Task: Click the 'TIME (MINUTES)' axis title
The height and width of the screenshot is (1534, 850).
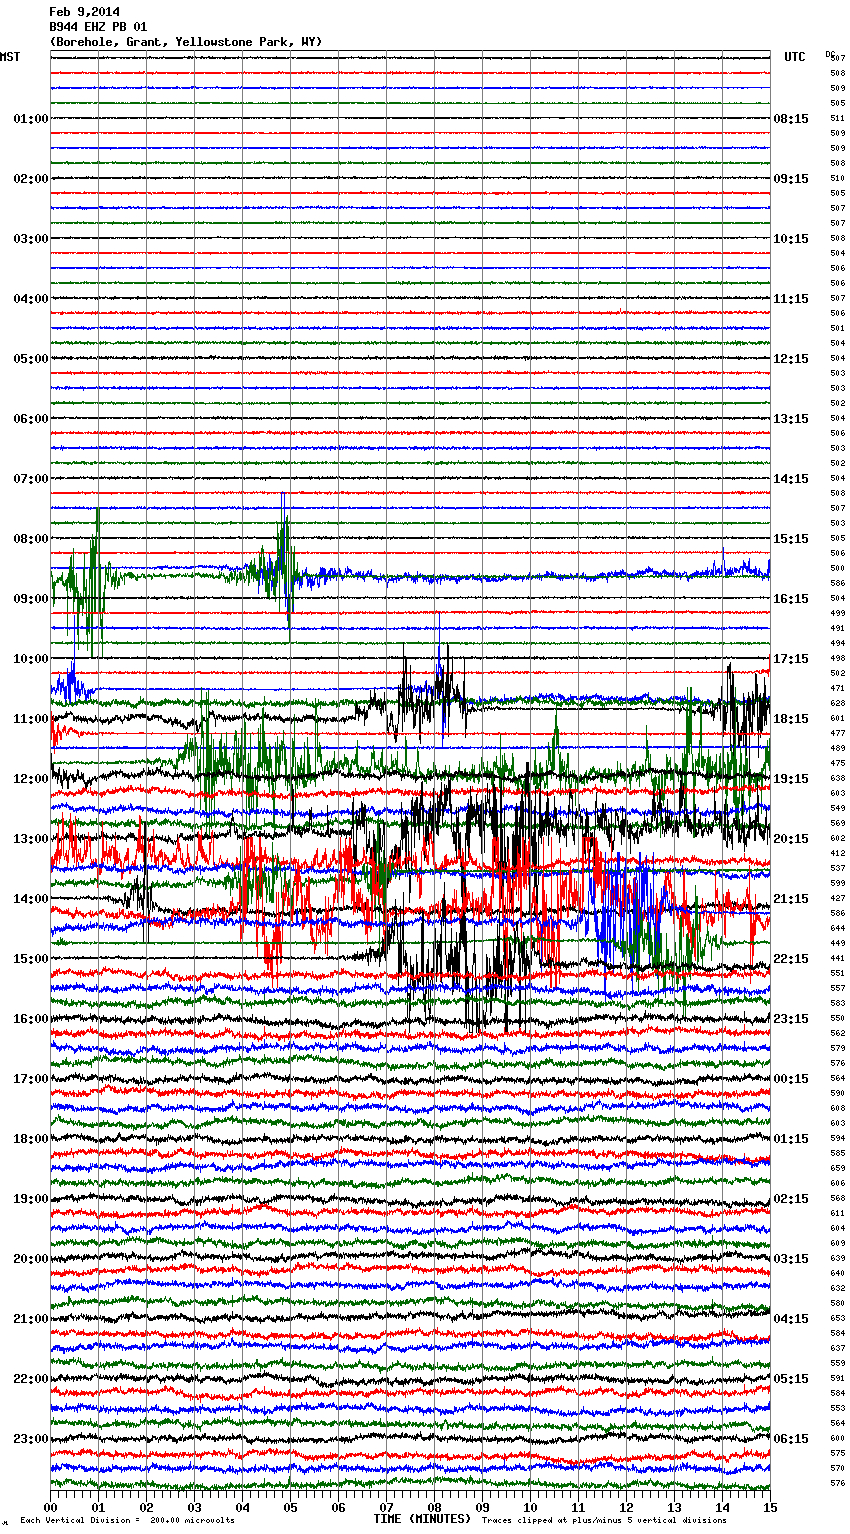Action: pos(422,1519)
